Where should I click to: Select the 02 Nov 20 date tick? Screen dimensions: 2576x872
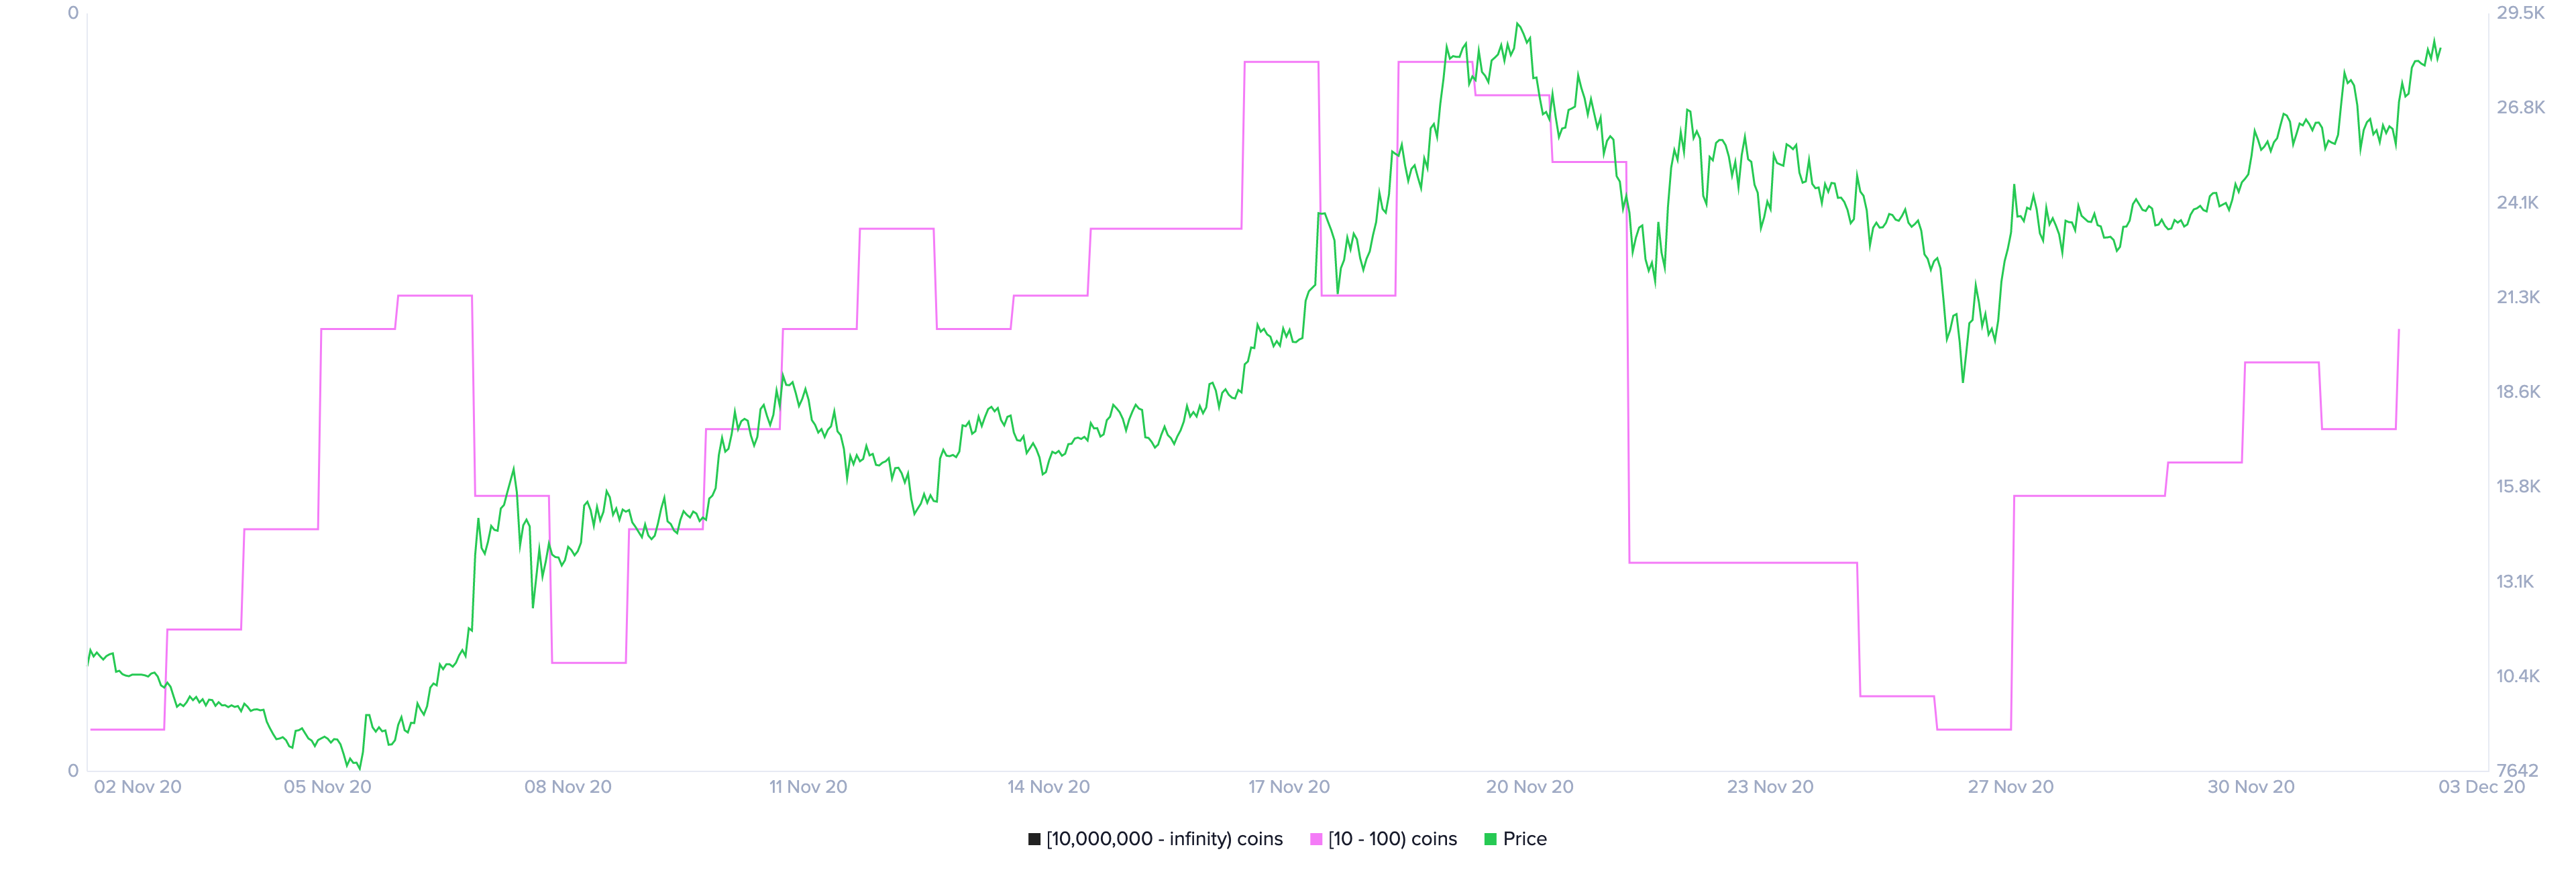tap(138, 787)
